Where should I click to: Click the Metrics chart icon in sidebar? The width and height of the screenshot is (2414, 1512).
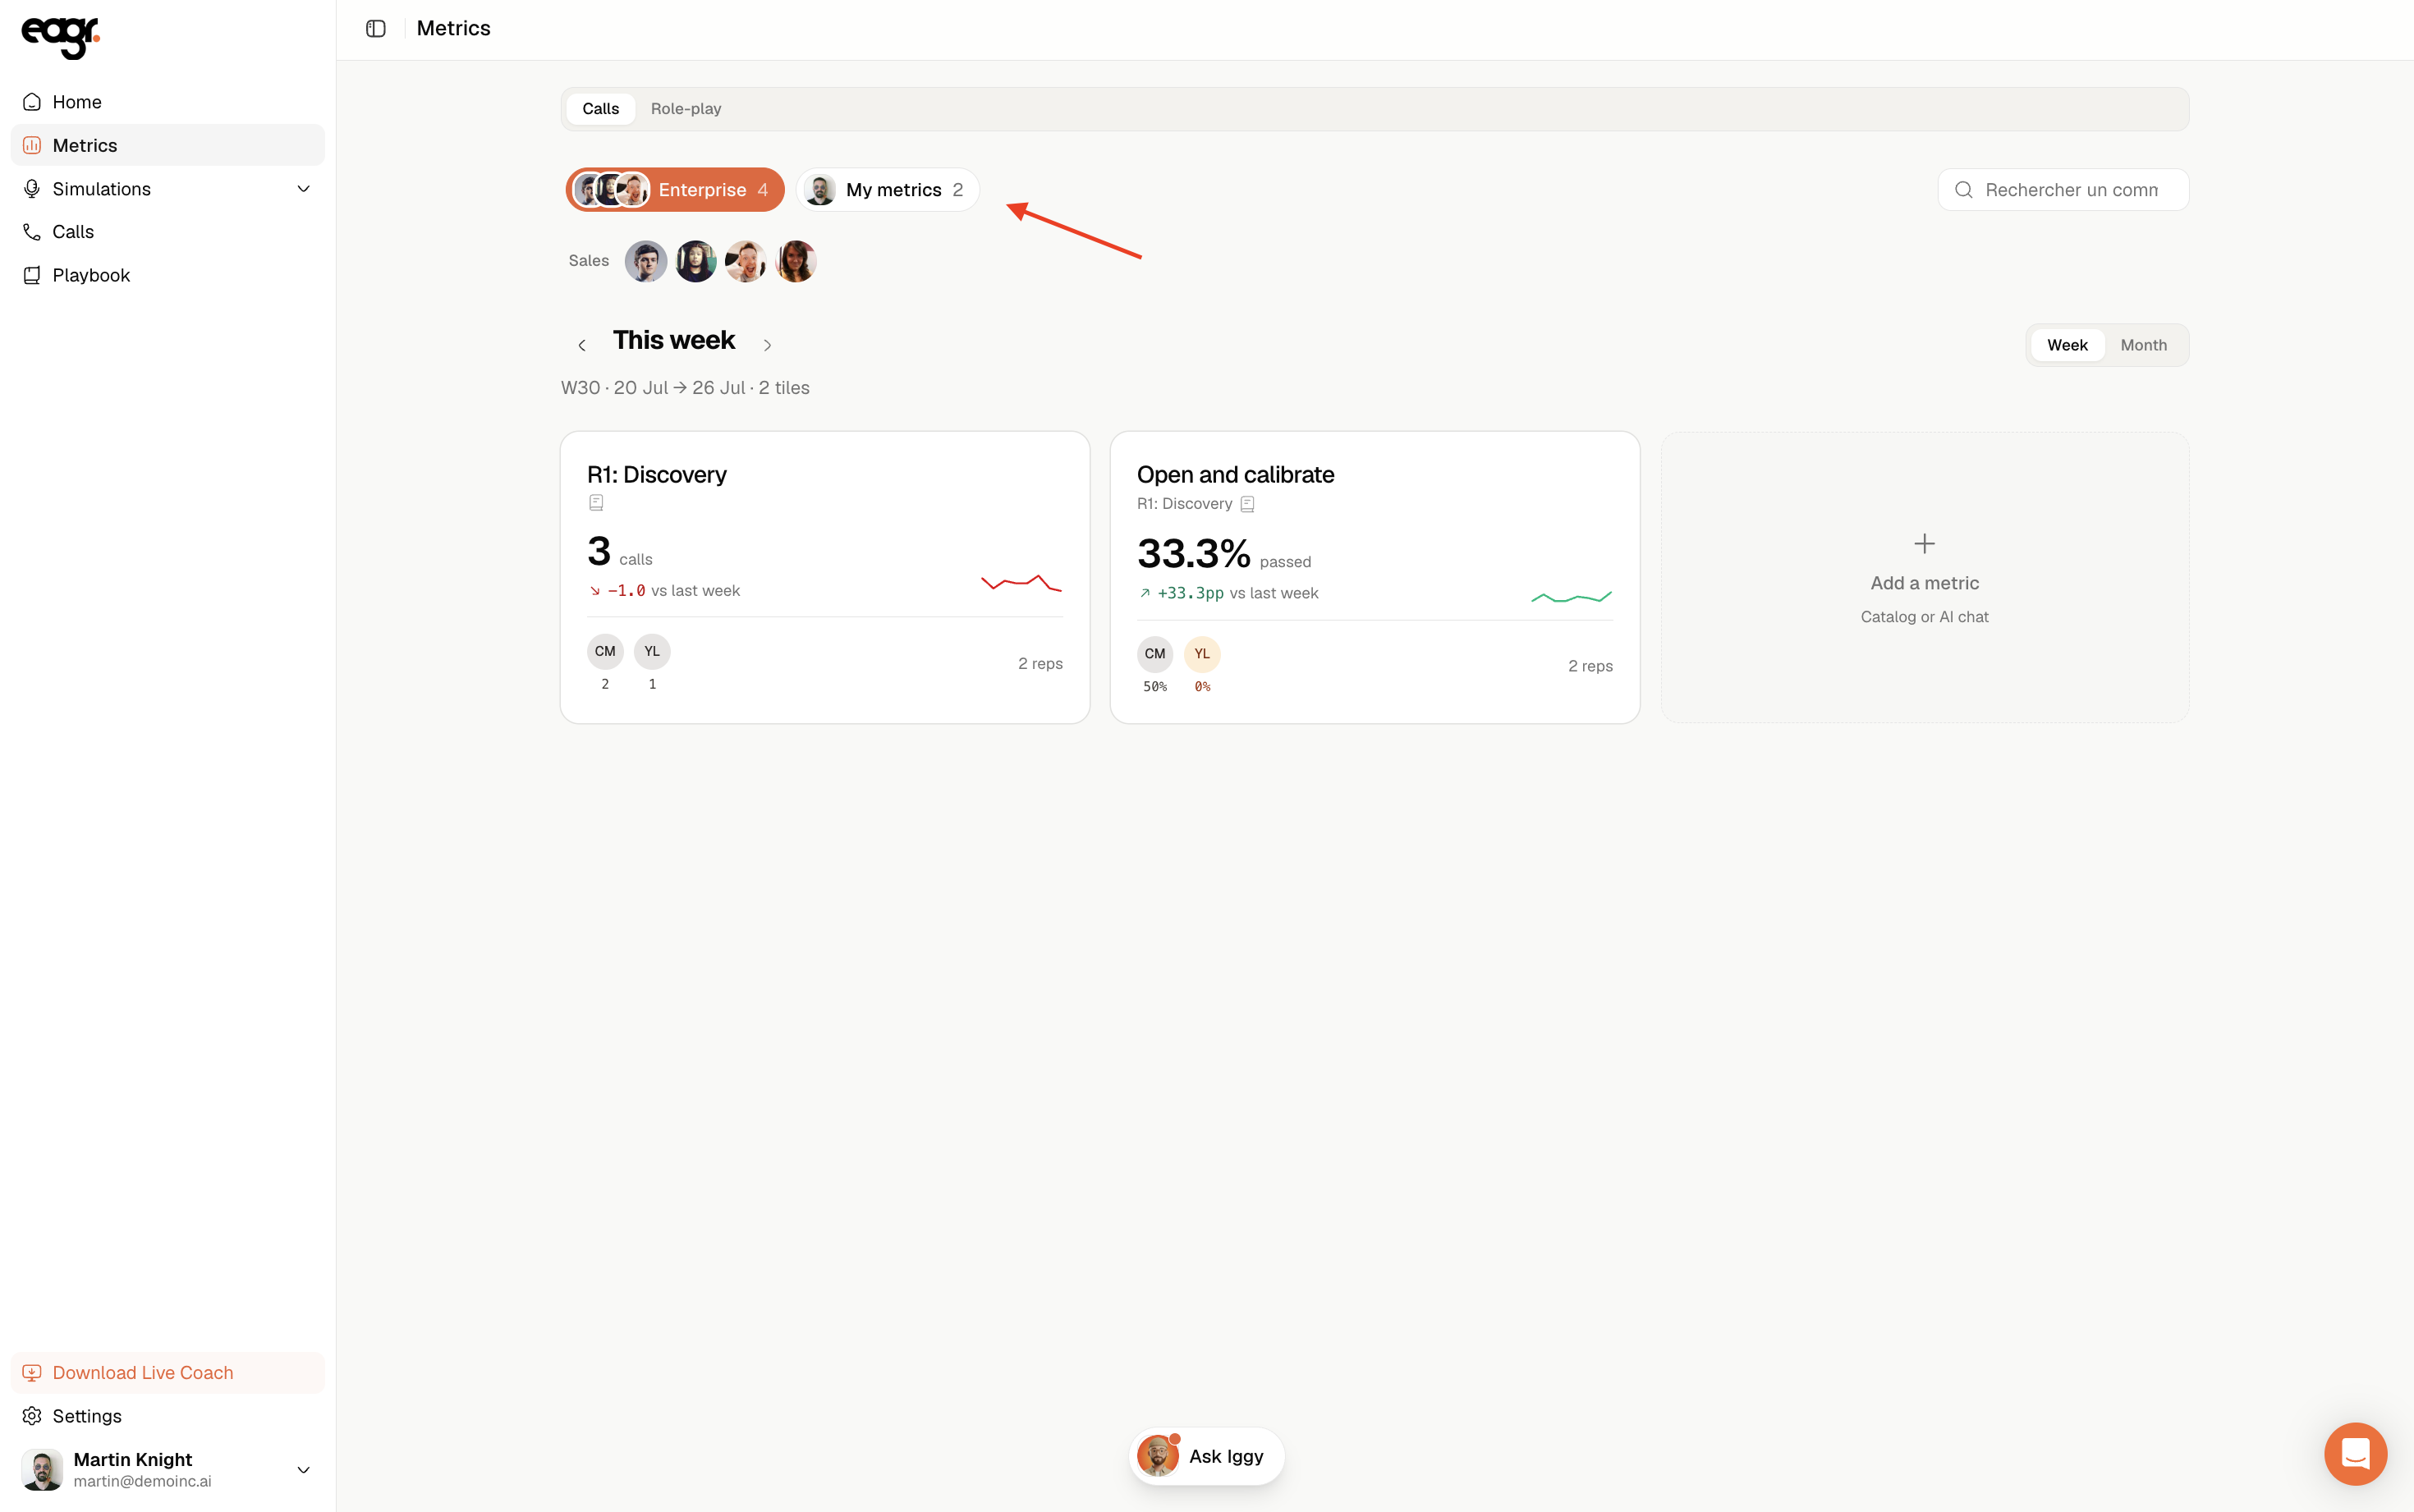click(32, 145)
